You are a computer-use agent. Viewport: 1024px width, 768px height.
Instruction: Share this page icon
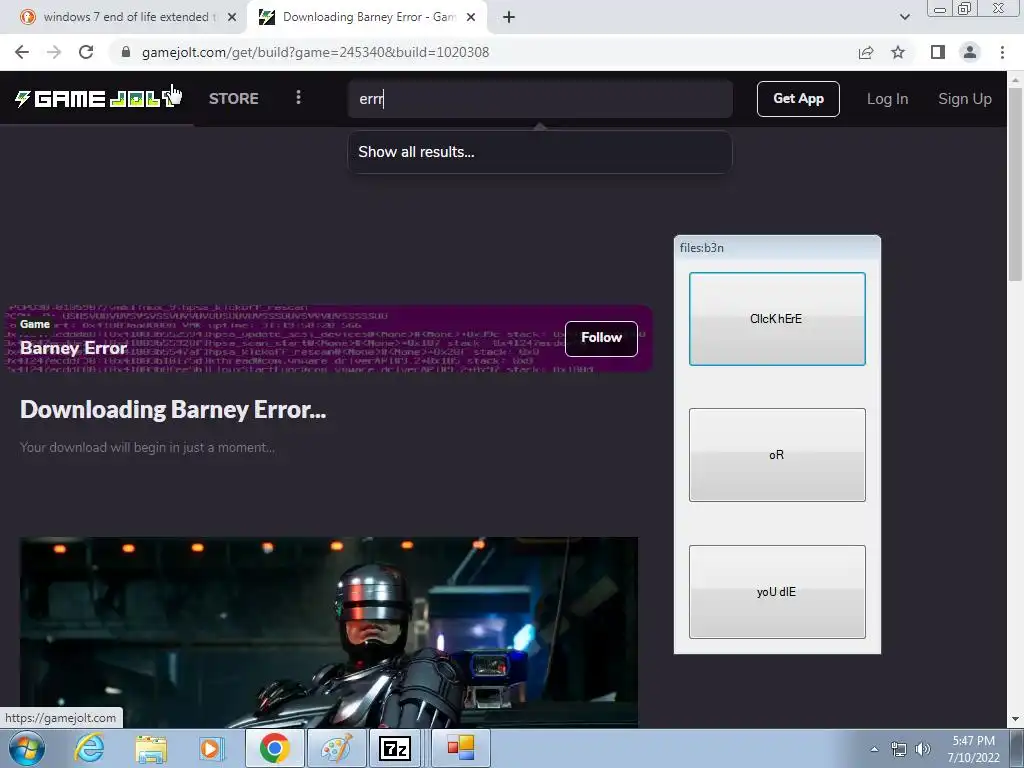tap(866, 52)
